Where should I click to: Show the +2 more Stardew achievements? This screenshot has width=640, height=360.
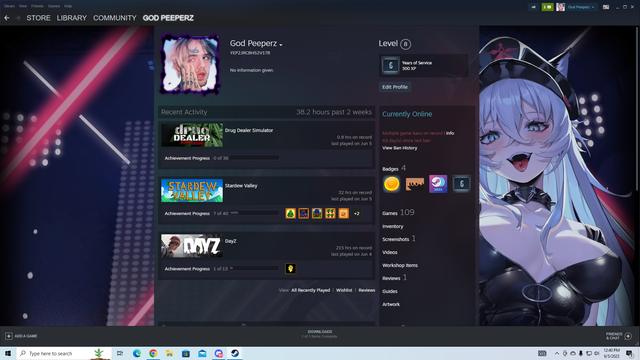[x=357, y=213]
